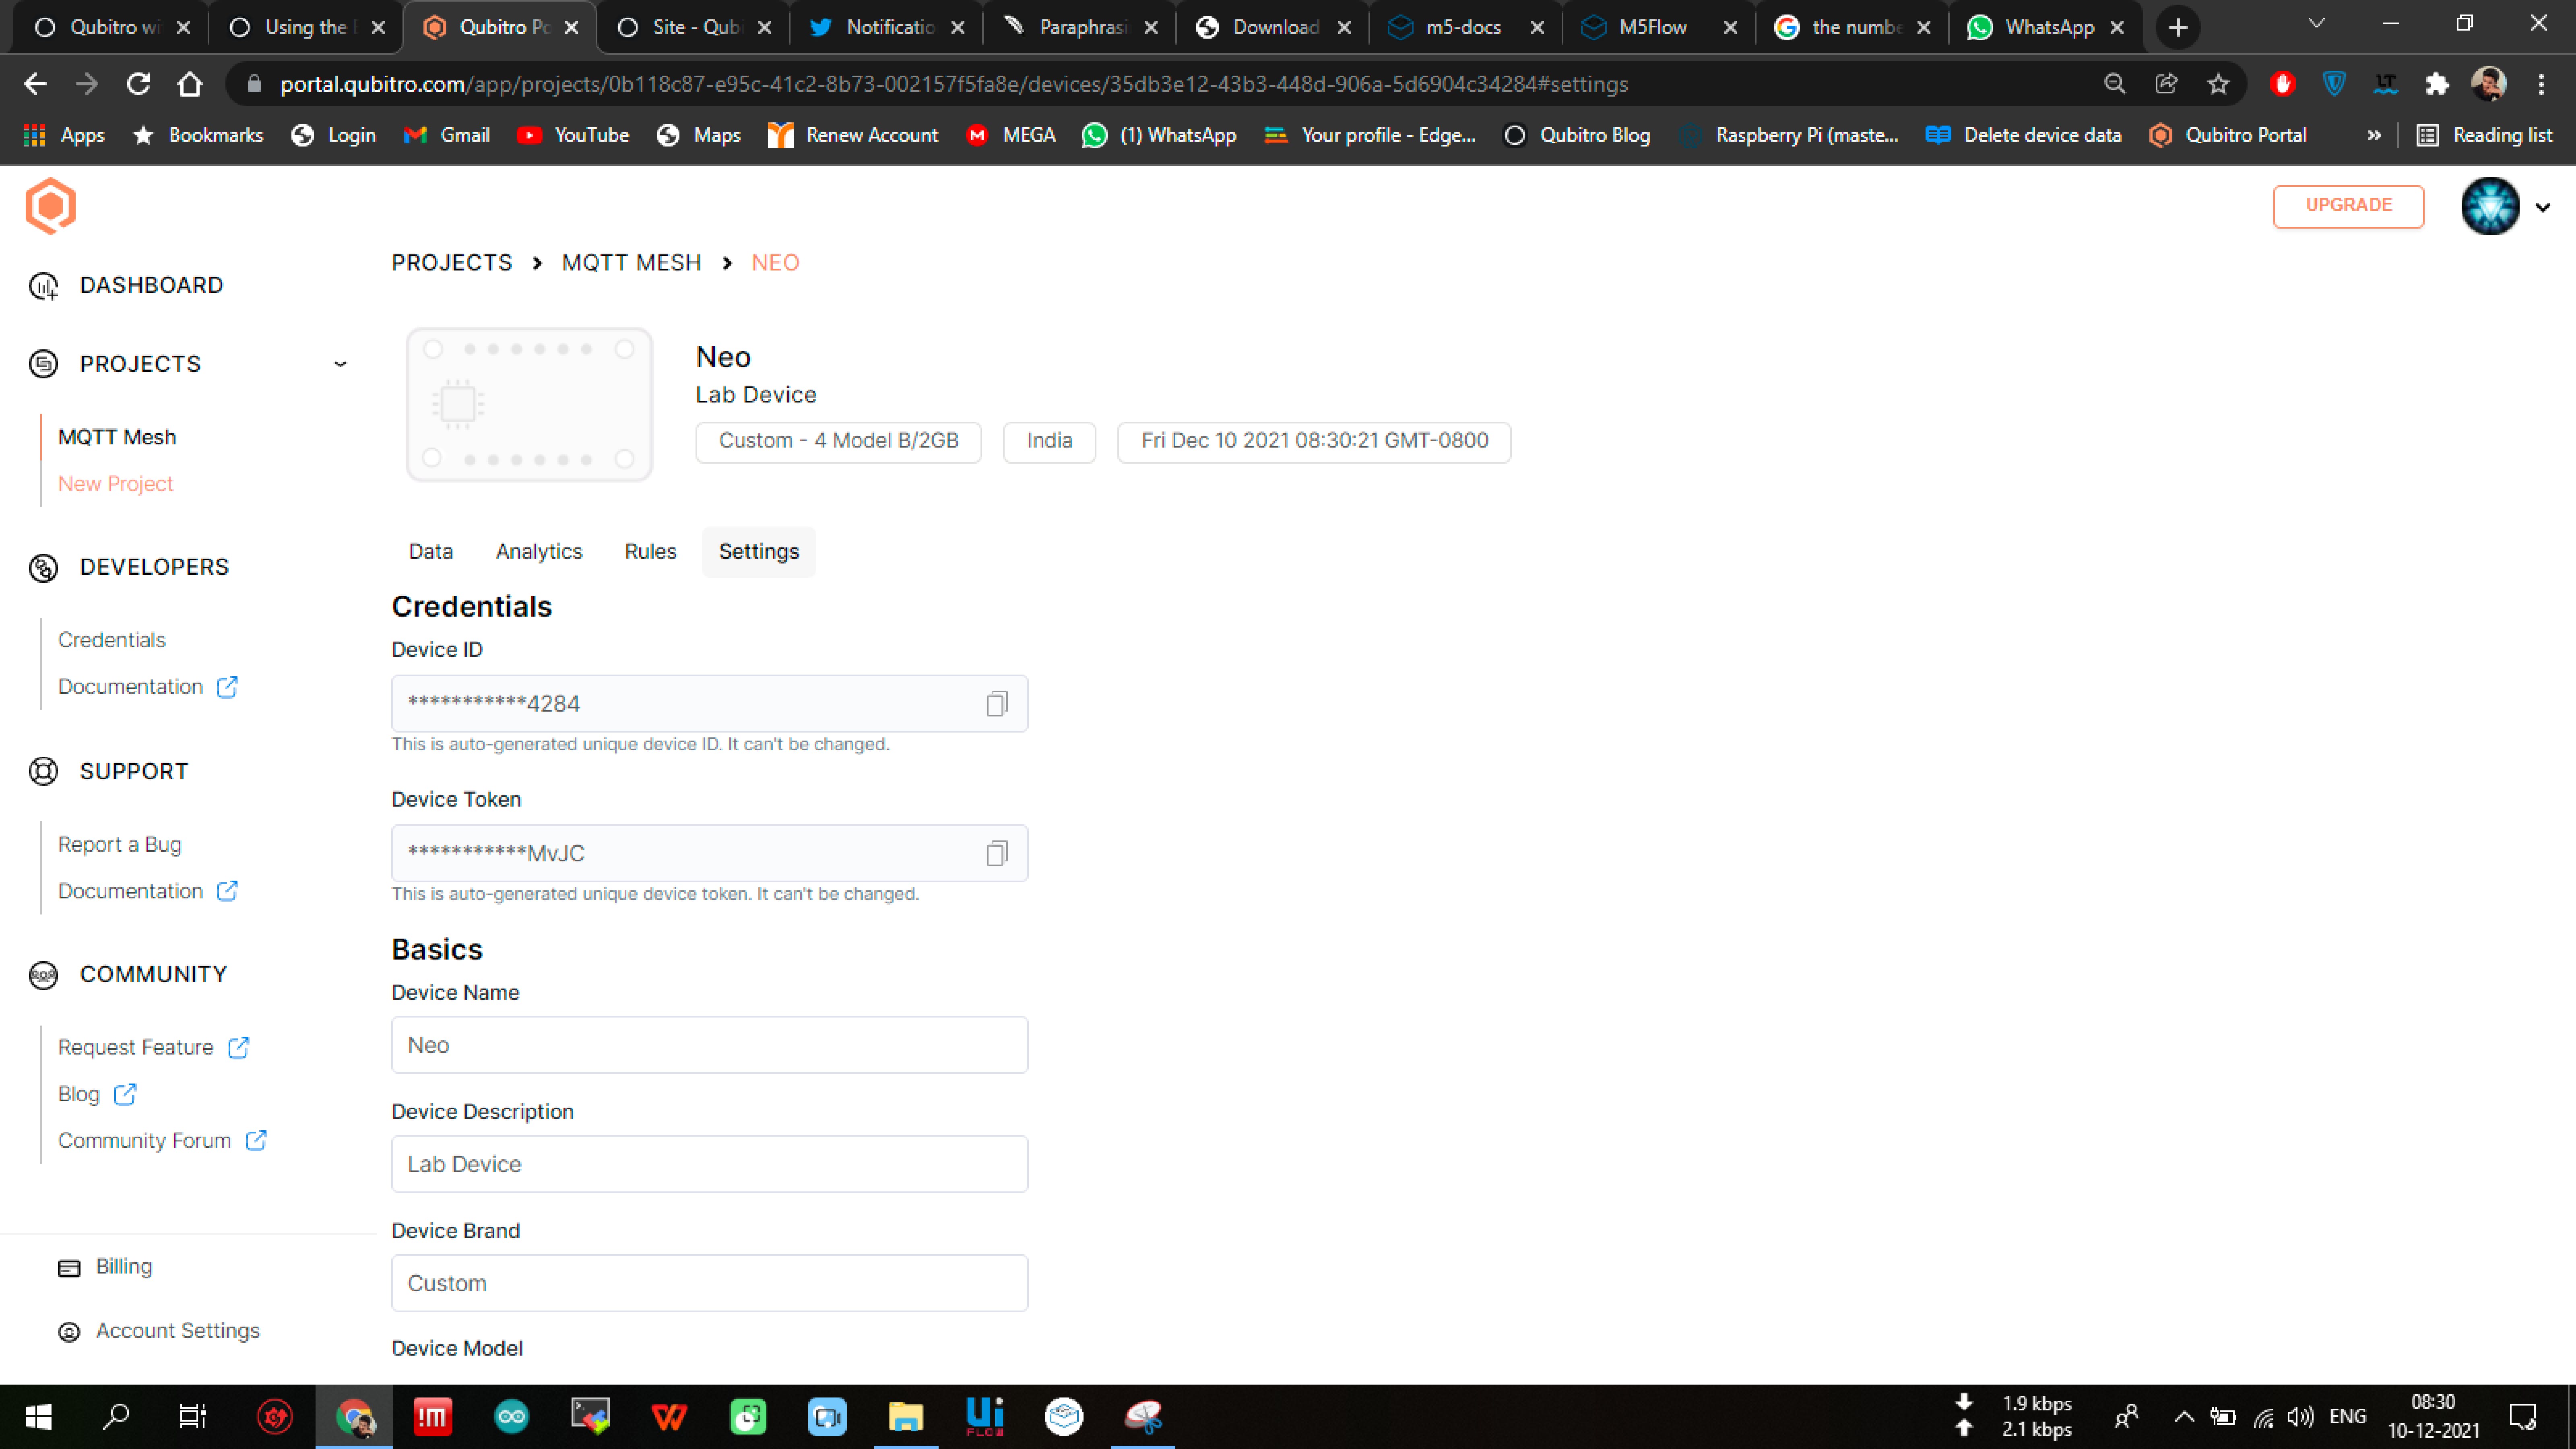Copy the Device ID value
The width and height of the screenshot is (2576, 1449).
pyautogui.click(x=996, y=704)
